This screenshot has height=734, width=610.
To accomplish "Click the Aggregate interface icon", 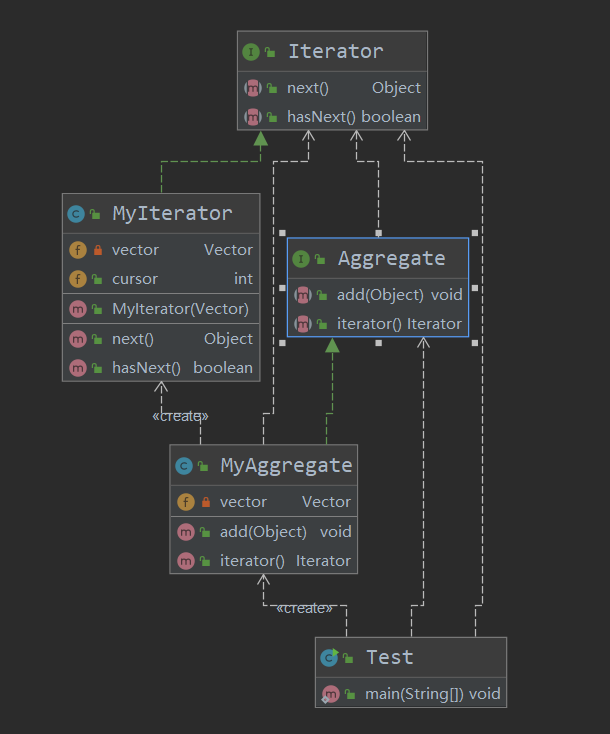I will (x=300, y=259).
